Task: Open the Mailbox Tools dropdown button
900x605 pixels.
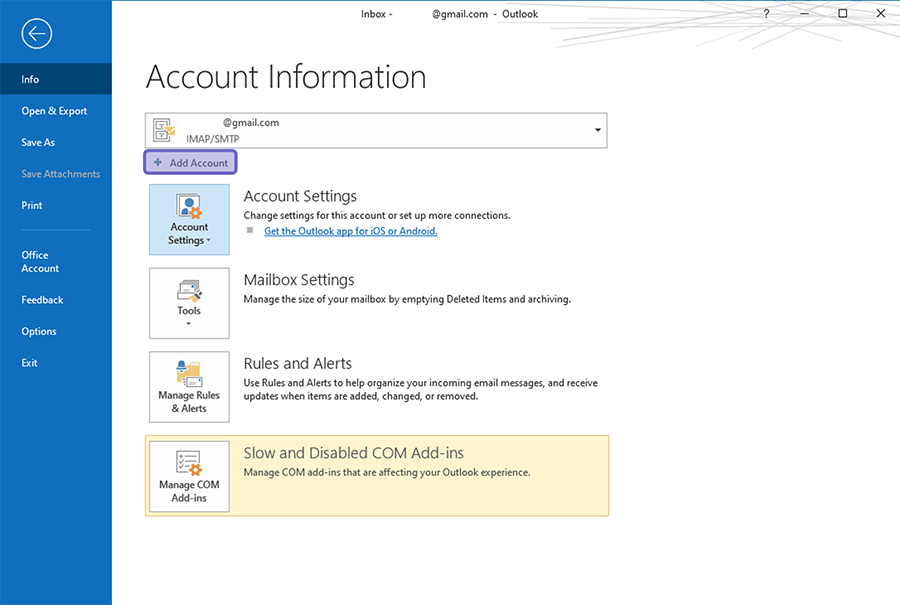Action: pos(189,303)
